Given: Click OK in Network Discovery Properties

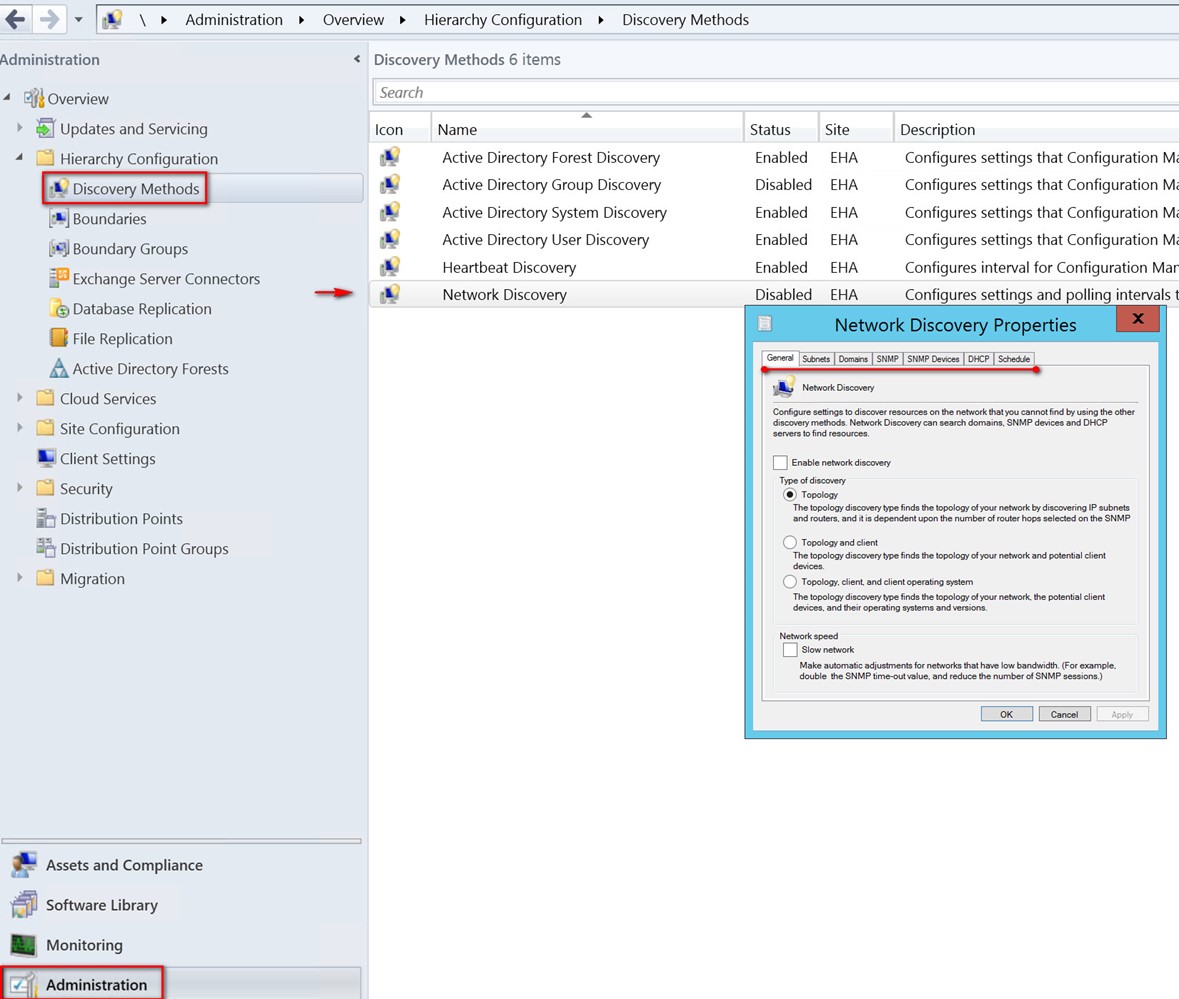Looking at the screenshot, I should point(1006,714).
